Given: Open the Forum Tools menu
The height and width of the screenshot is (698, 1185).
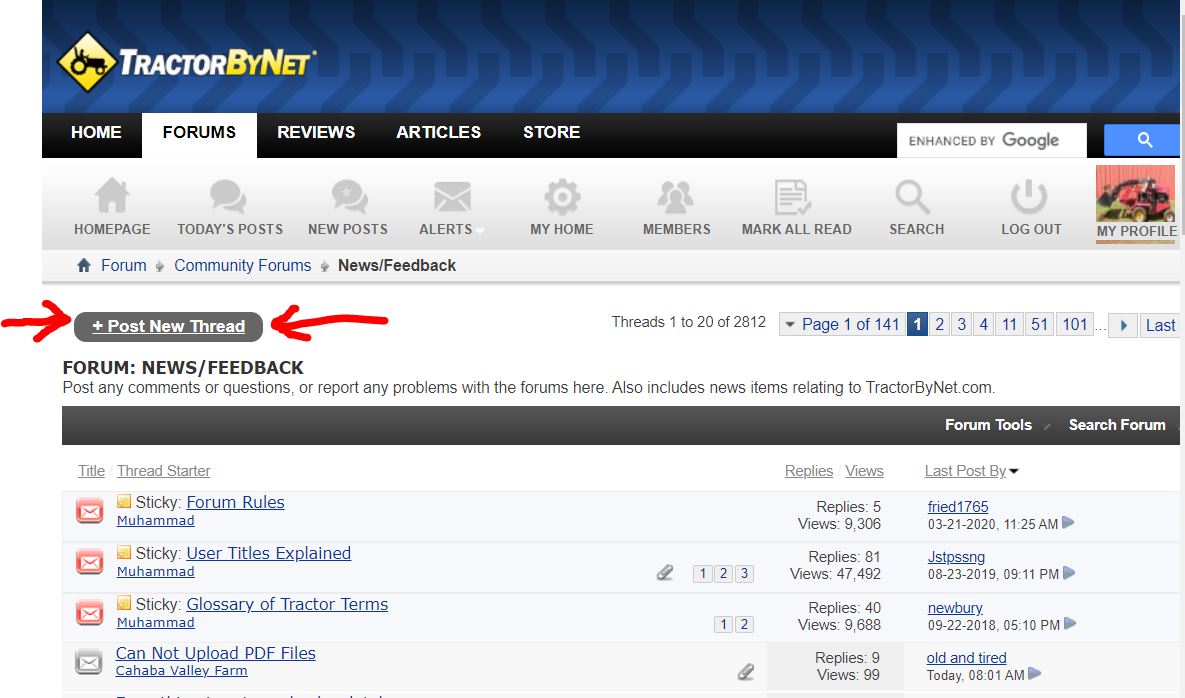Looking at the screenshot, I should pyautogui.click(x=988, y=425).
